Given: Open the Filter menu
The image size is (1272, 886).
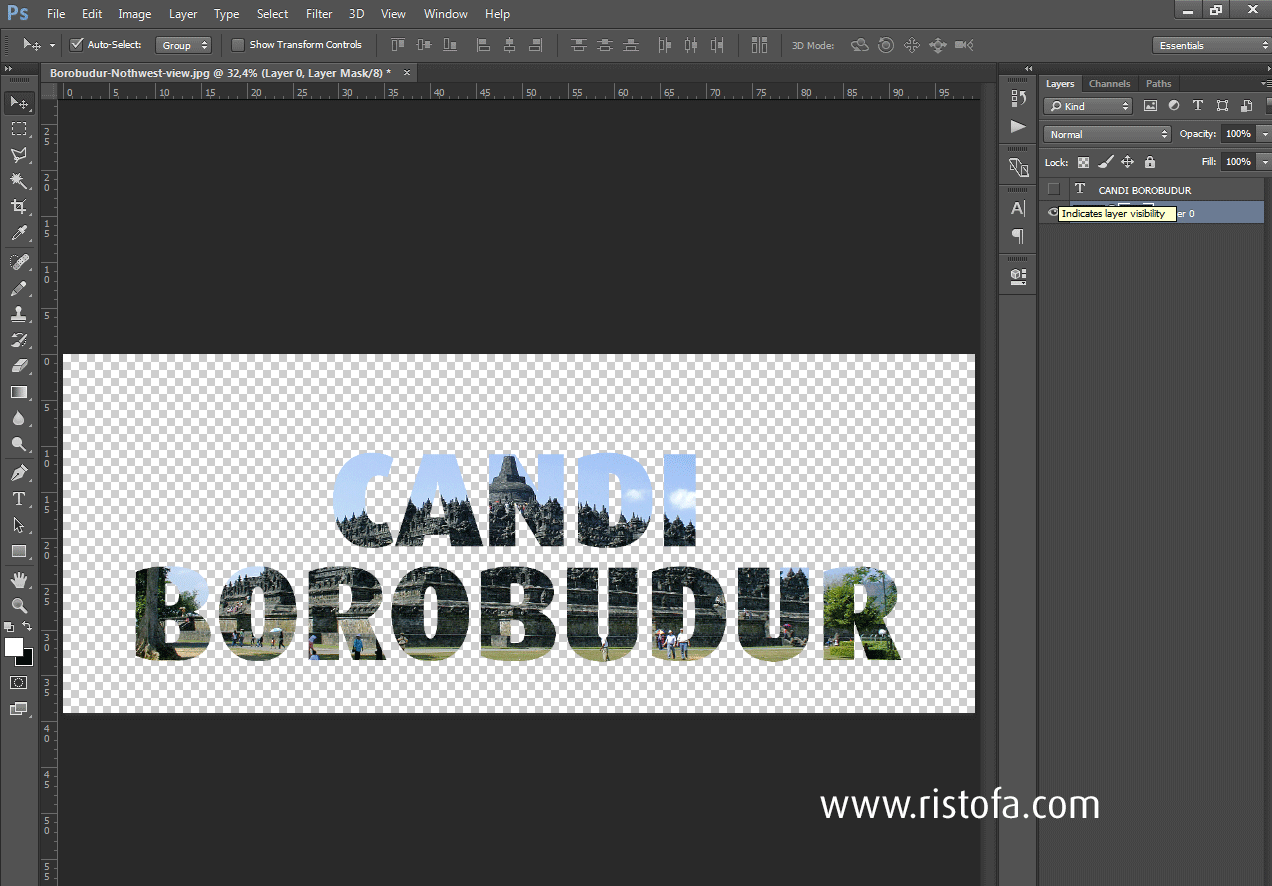Looking at the screenshot, I should (318, 13).
